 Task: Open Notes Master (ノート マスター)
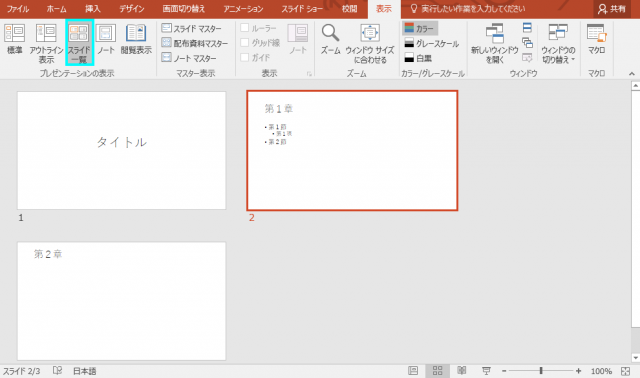[189, 58]
